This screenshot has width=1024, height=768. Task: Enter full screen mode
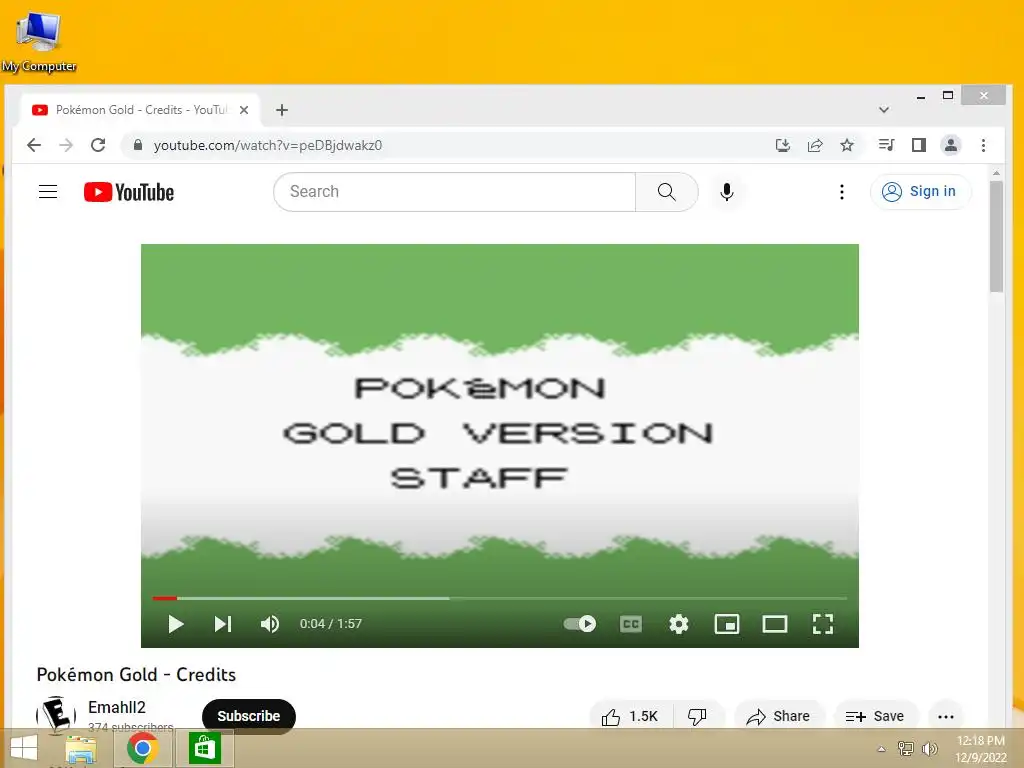[823, 624]
